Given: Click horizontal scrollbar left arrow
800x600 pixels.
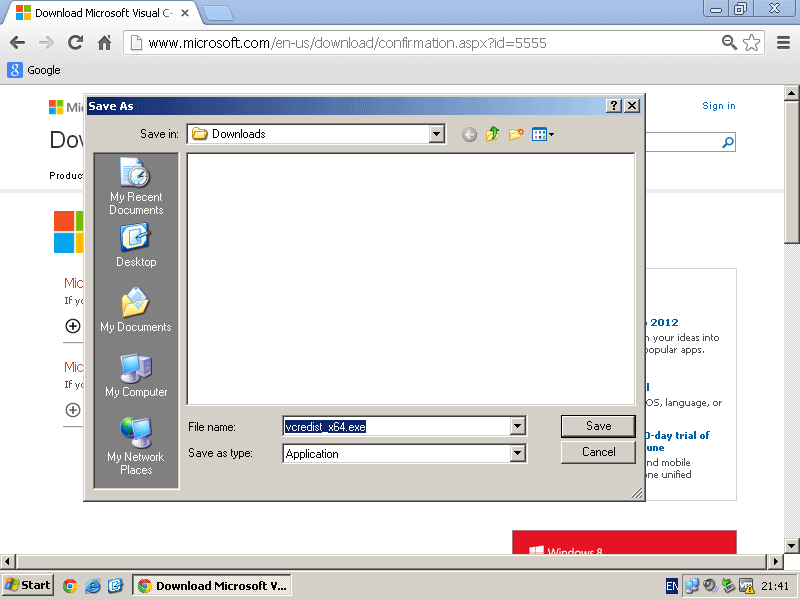Looking at the screenshot, I should coord(7,562).
